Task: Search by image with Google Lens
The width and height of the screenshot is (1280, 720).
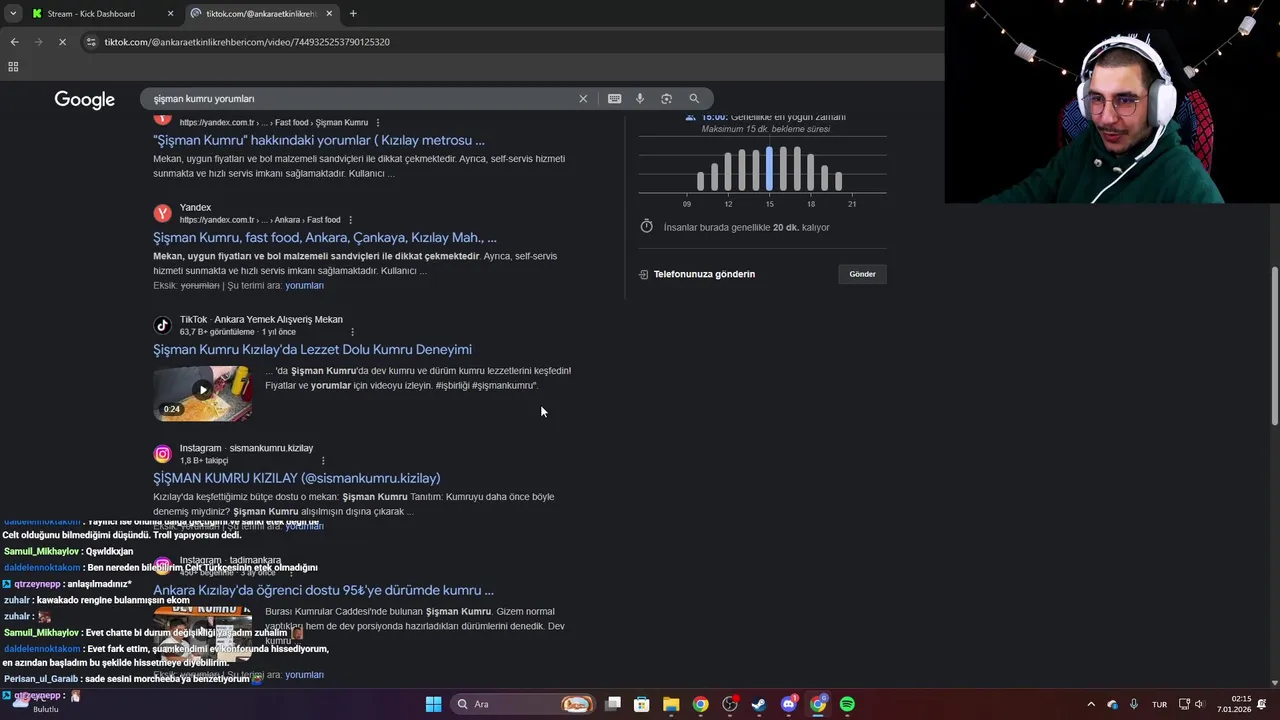Action: tap(666, 99)
